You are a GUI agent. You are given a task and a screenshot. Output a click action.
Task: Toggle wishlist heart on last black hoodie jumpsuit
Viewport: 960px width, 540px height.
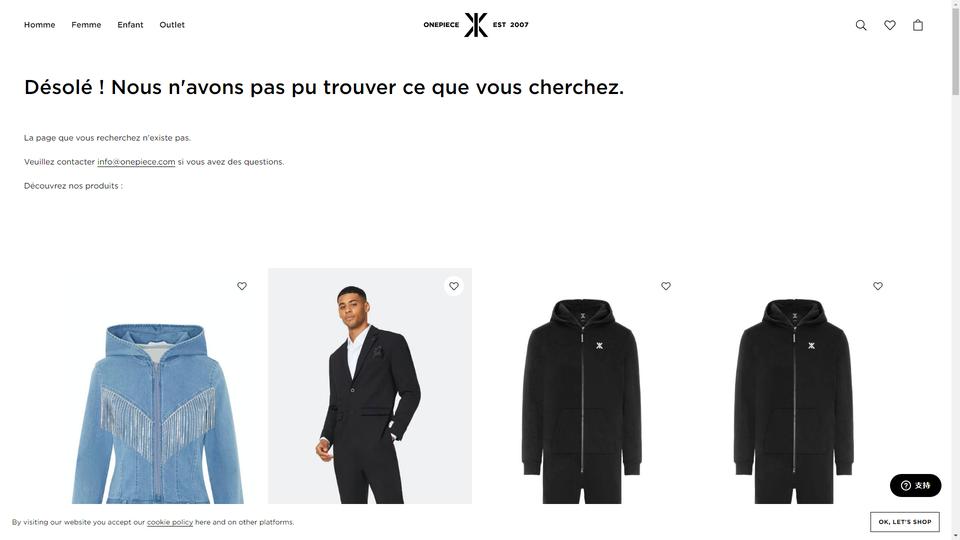(877, 286)
